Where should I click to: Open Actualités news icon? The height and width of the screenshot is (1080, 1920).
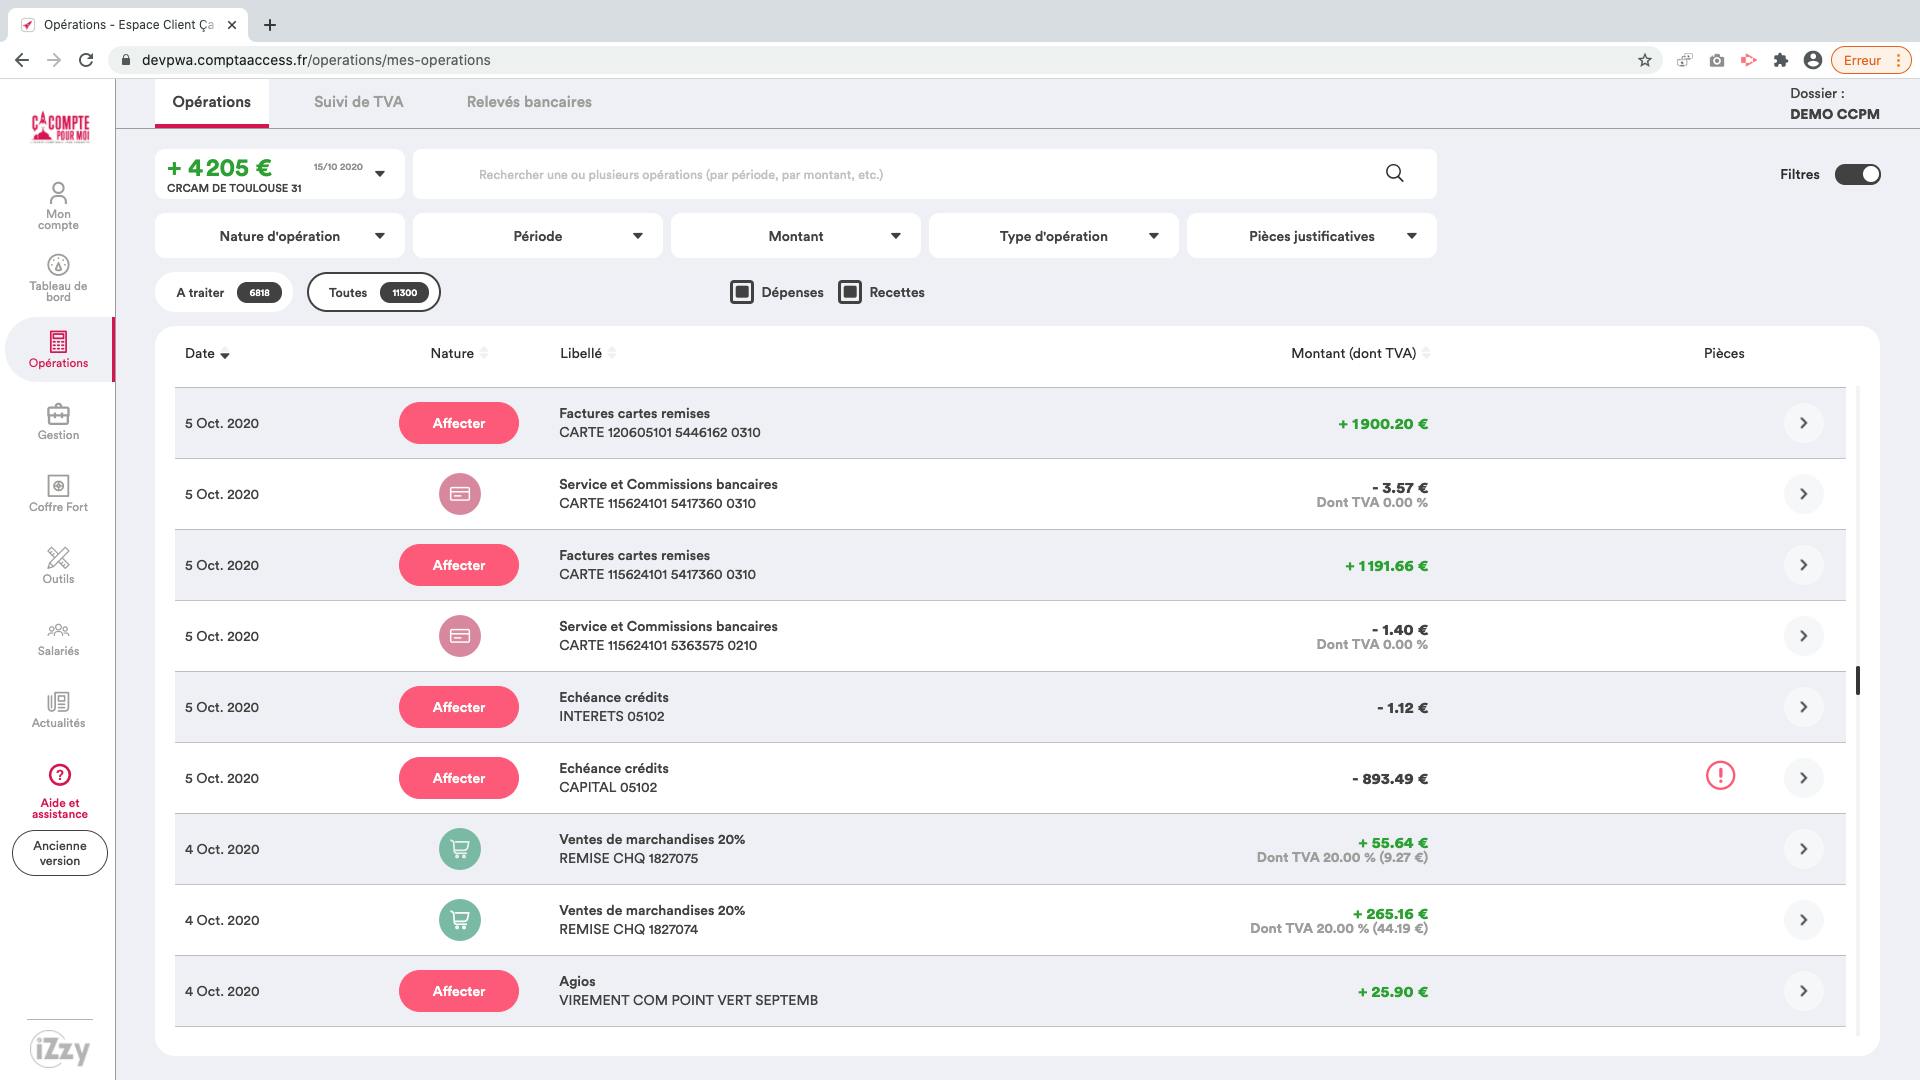[x=58, y=709]
